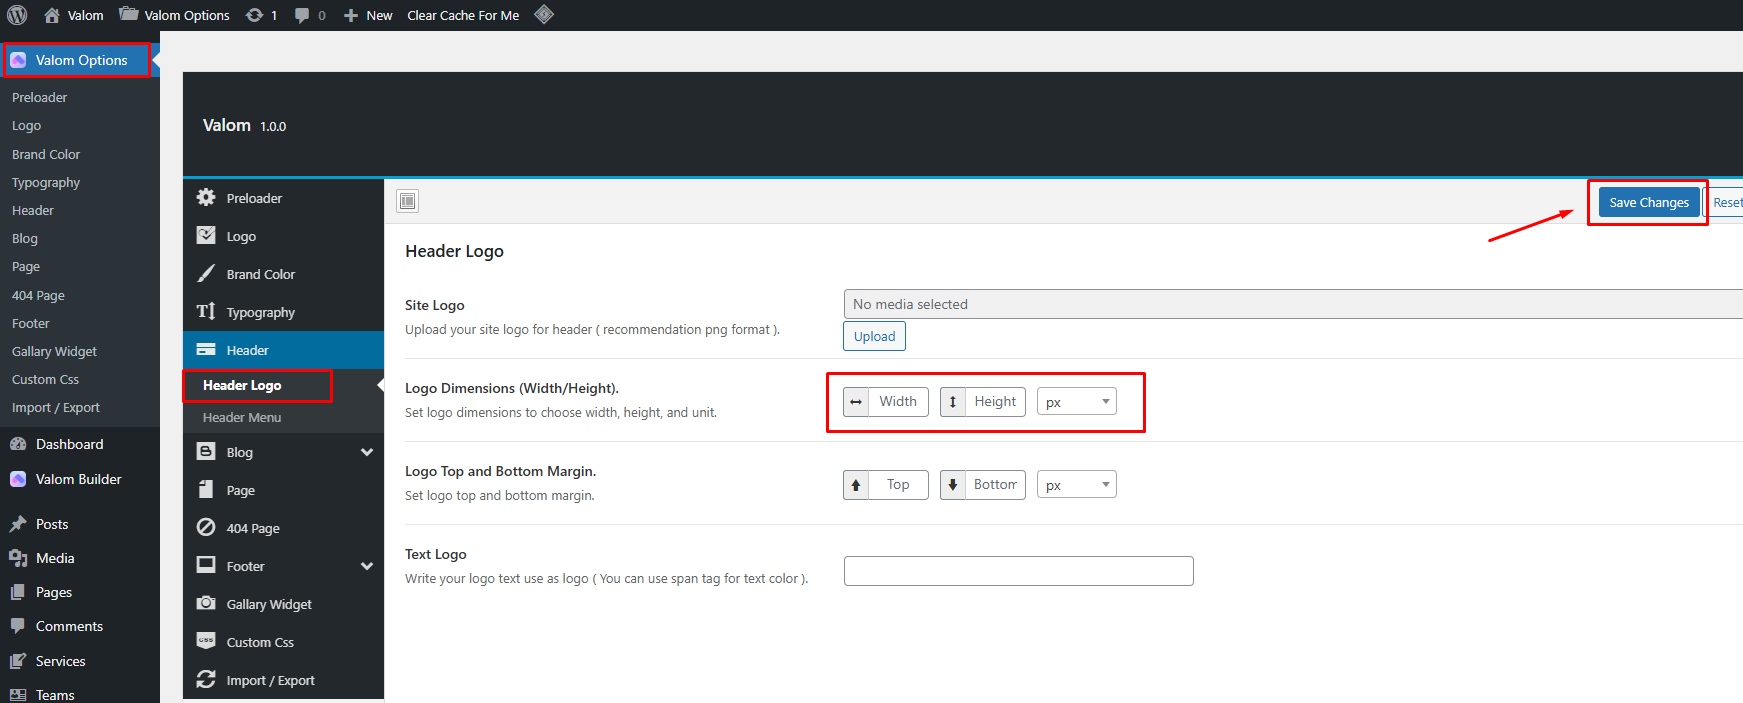1743x703 pixels.
Task: Expand the Footer section chevron
Action: coord(367,566)
